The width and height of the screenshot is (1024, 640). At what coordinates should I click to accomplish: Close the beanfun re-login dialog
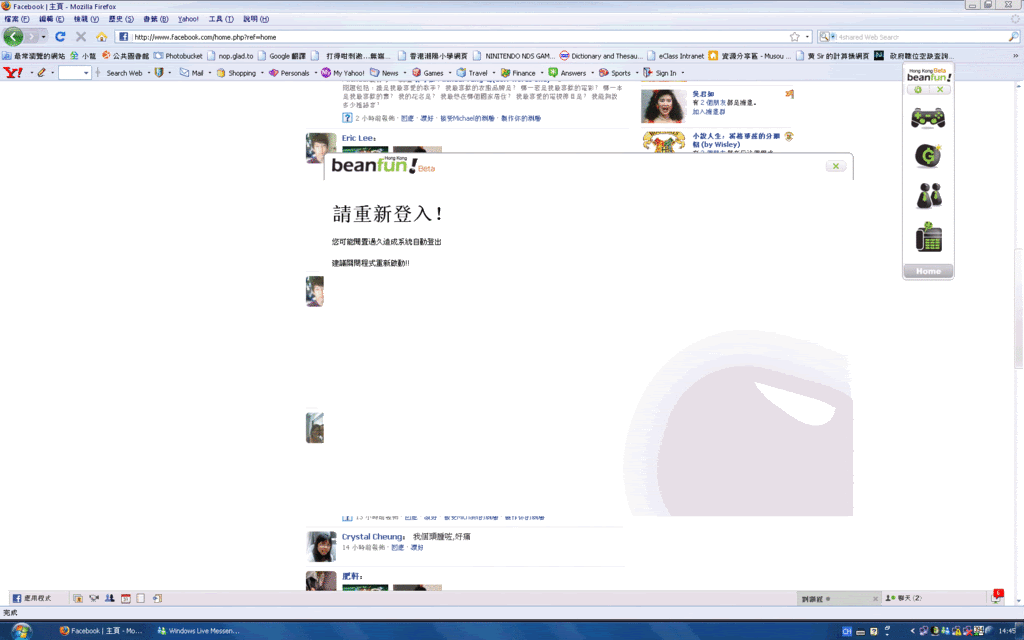coord(835,166)
